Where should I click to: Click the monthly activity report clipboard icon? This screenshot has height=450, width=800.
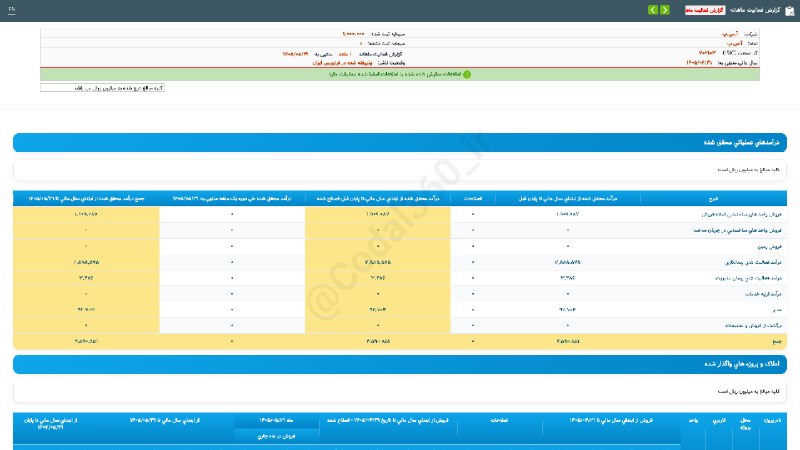[x=789, y=11]
